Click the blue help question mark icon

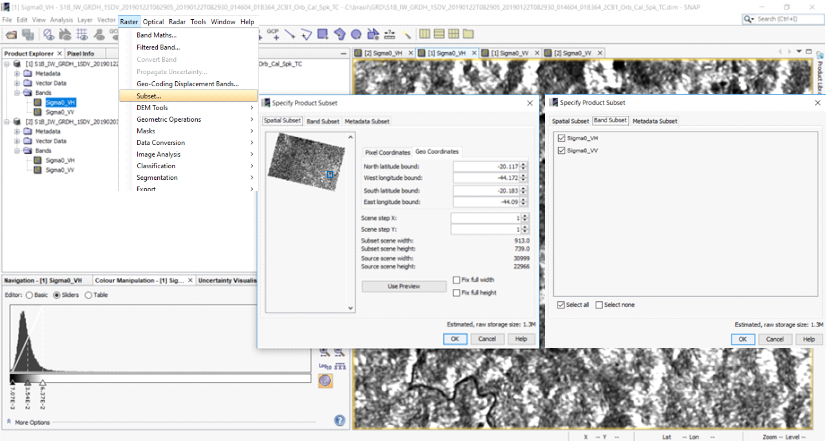click(340, 421)
